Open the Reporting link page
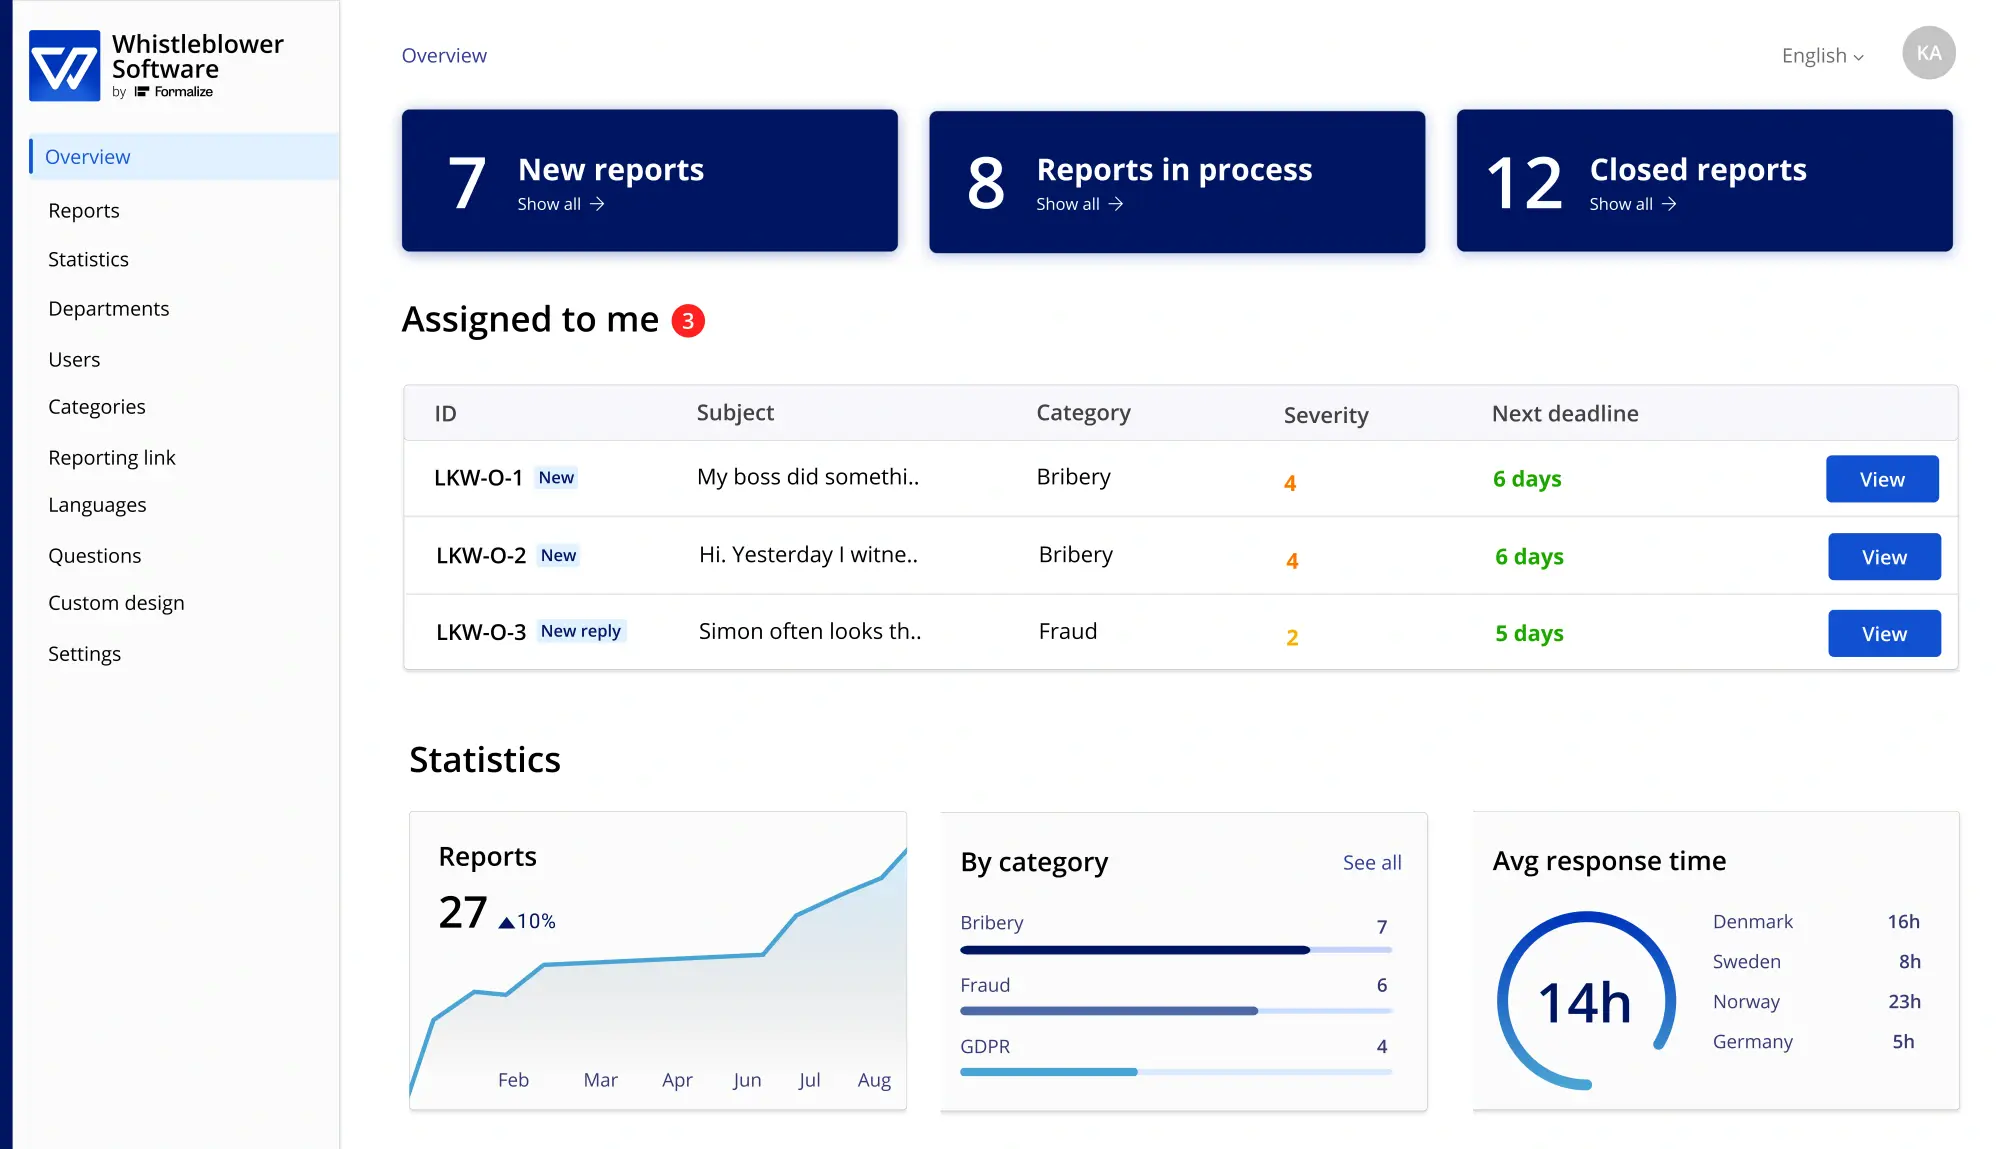The image size is (2000, 1149). pyautogui.click(x=112, y=458)
